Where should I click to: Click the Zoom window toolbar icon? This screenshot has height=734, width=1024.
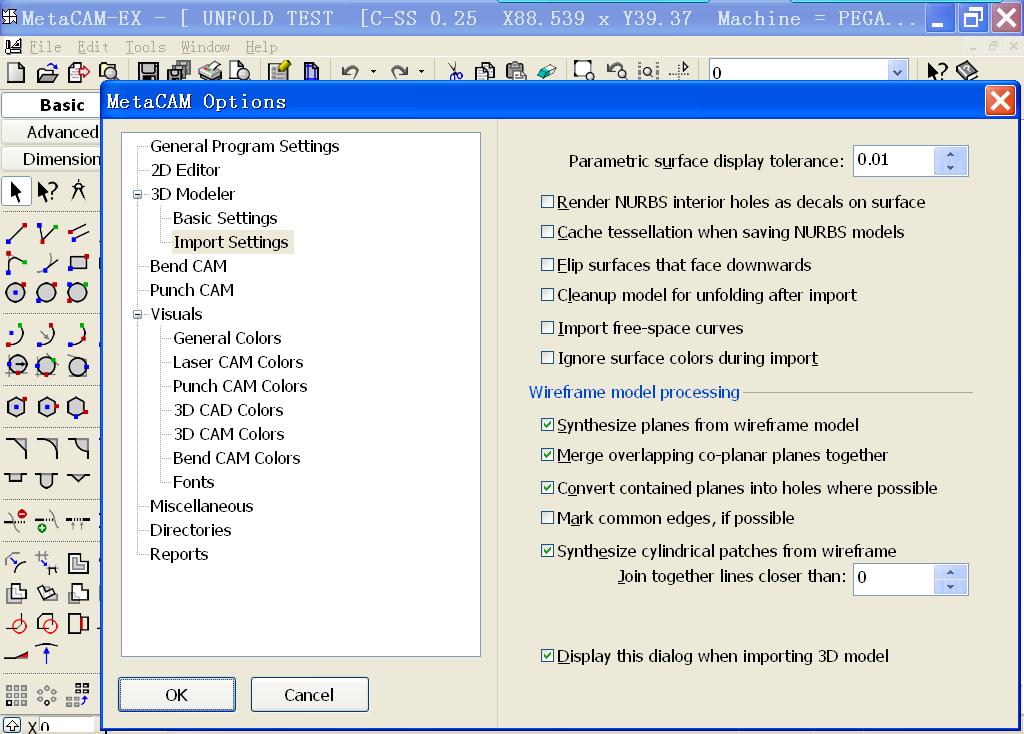(583, 71)
